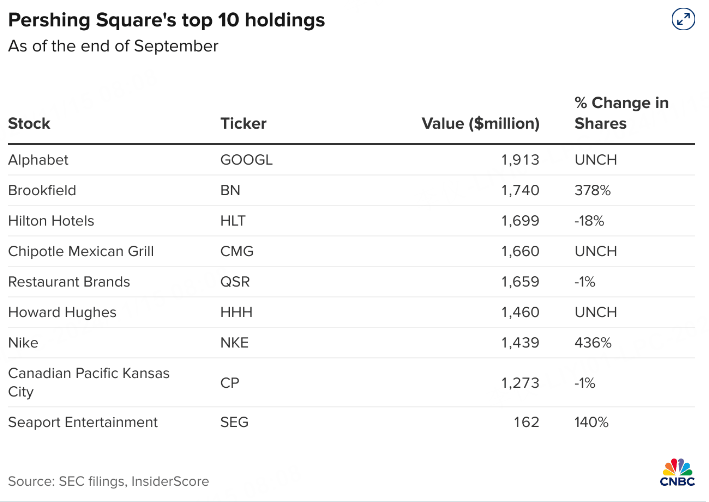The height and width of the screenshot is (502, 709).
Task: Click the expand fullscreen icon
Action: 683,19
